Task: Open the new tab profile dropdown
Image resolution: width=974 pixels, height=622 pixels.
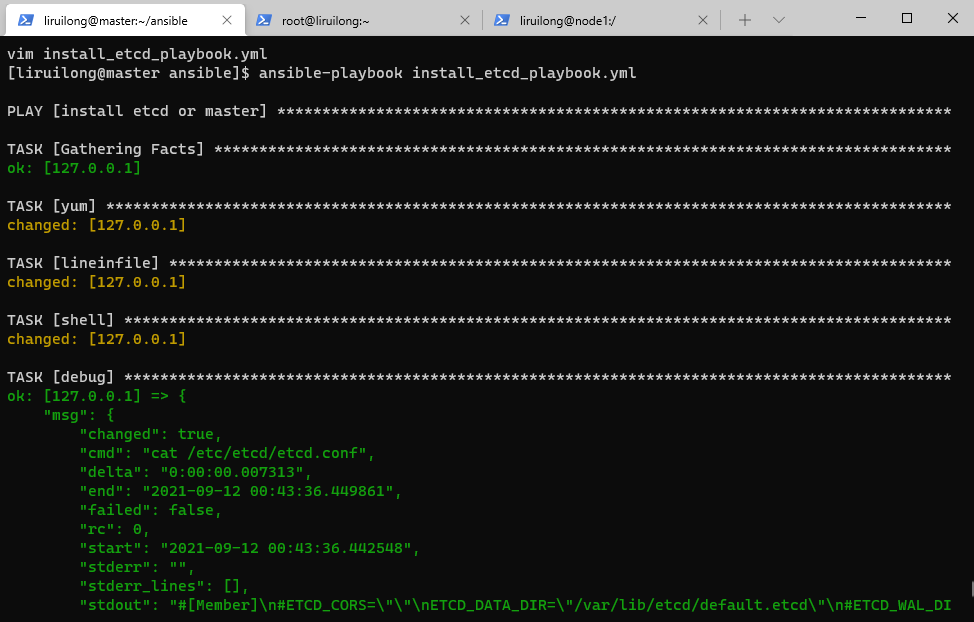Action: tap(779, 21)
